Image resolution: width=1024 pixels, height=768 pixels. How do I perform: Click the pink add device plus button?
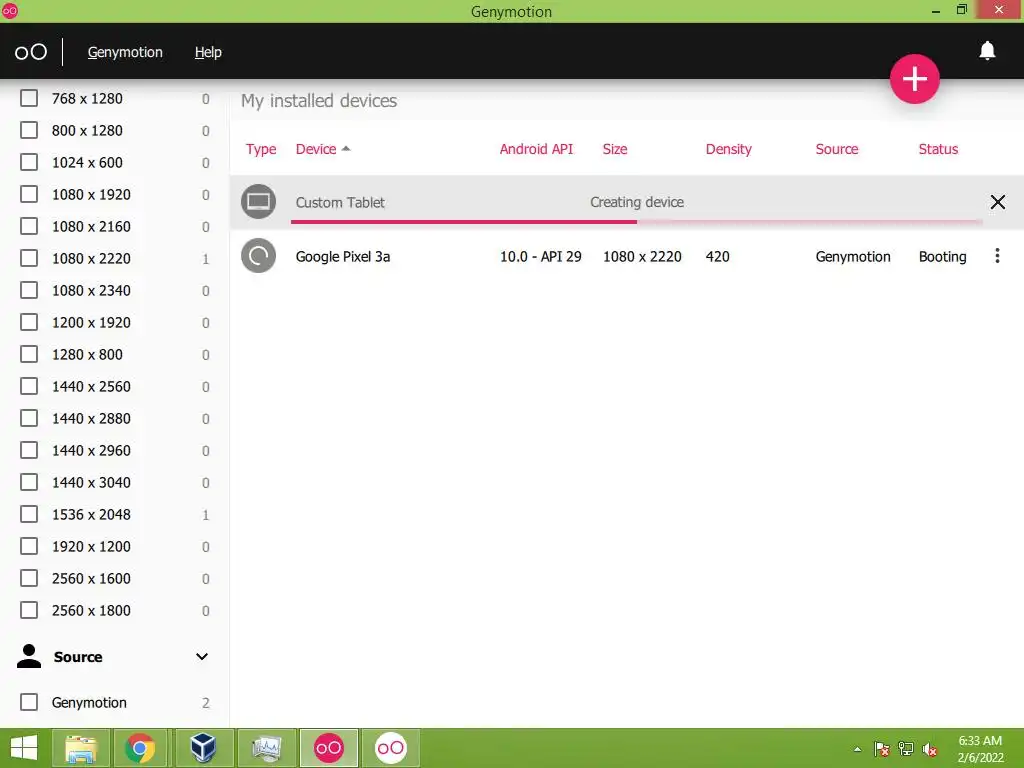pos(914,79)
